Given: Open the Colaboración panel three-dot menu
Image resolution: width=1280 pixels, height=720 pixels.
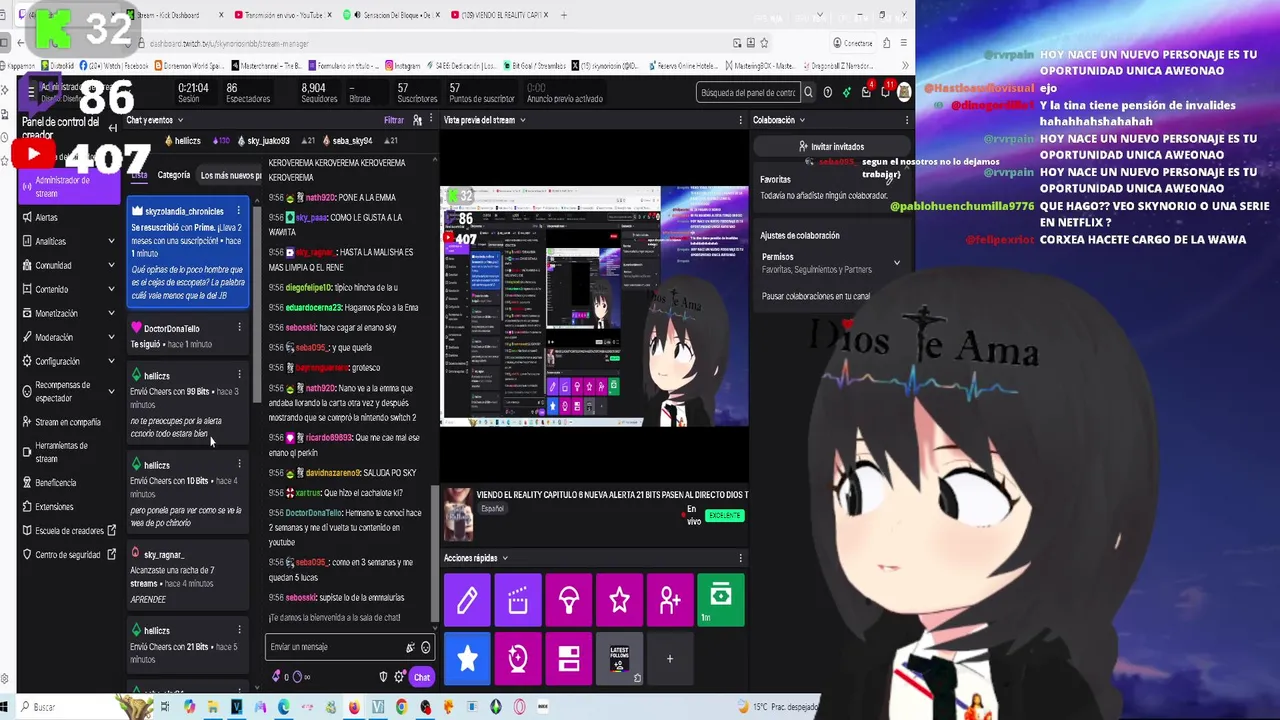Looking at the screenshot, I should (906, 120).
